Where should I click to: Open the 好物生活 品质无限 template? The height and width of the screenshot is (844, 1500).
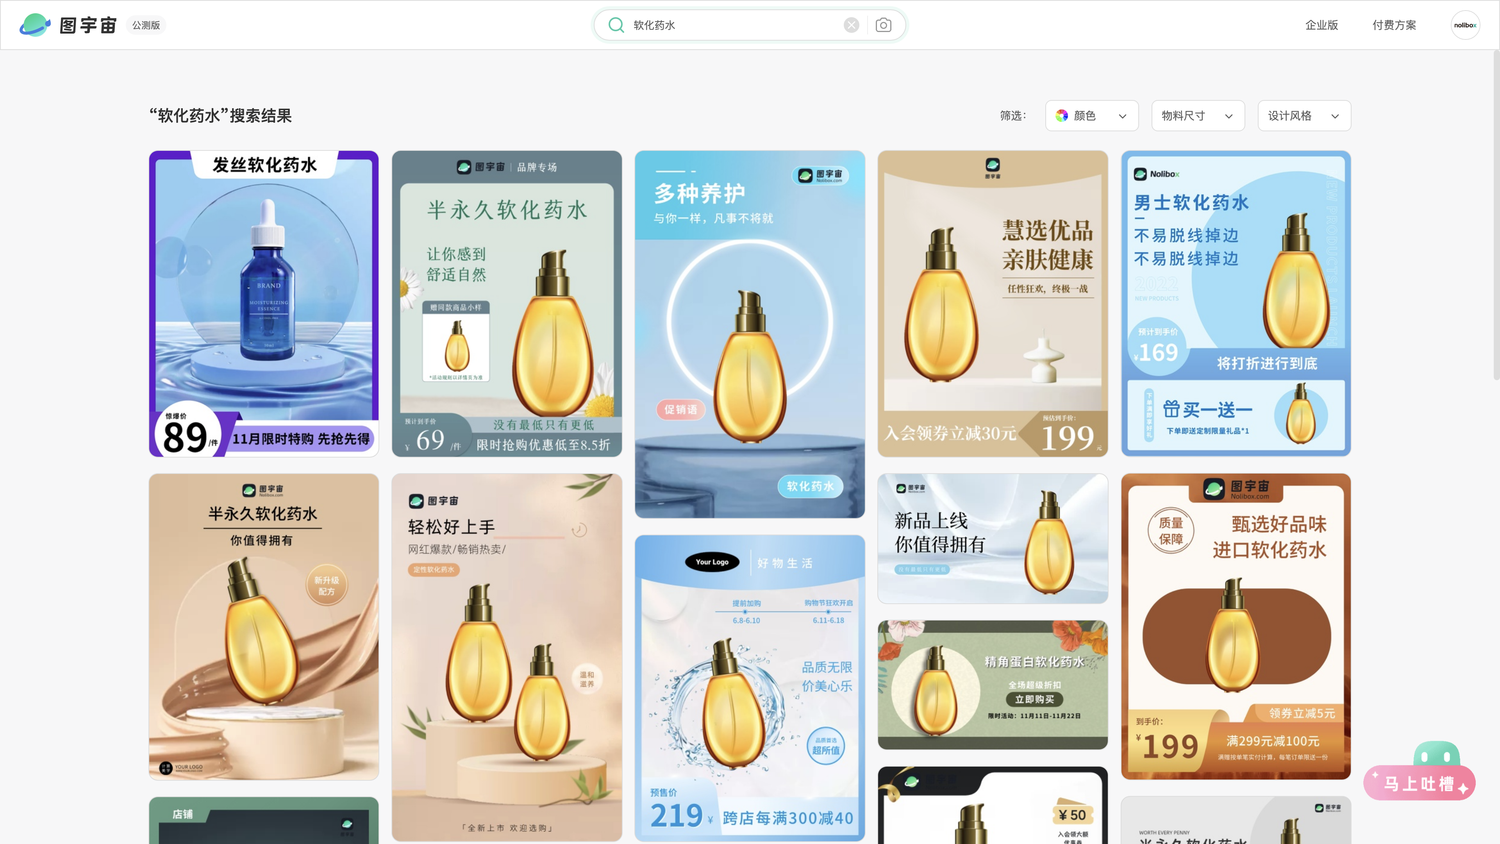point(750,688)
